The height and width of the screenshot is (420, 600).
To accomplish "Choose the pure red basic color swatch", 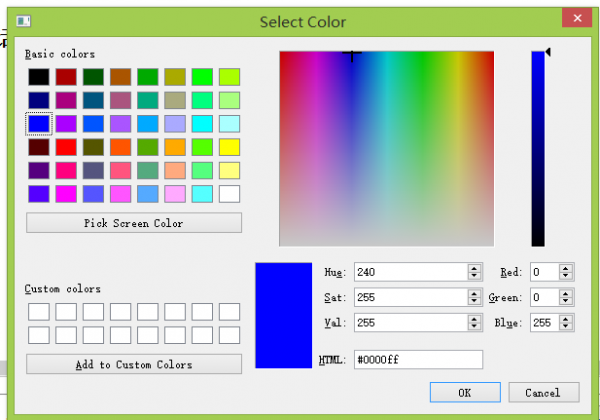I will click(66, 147).
